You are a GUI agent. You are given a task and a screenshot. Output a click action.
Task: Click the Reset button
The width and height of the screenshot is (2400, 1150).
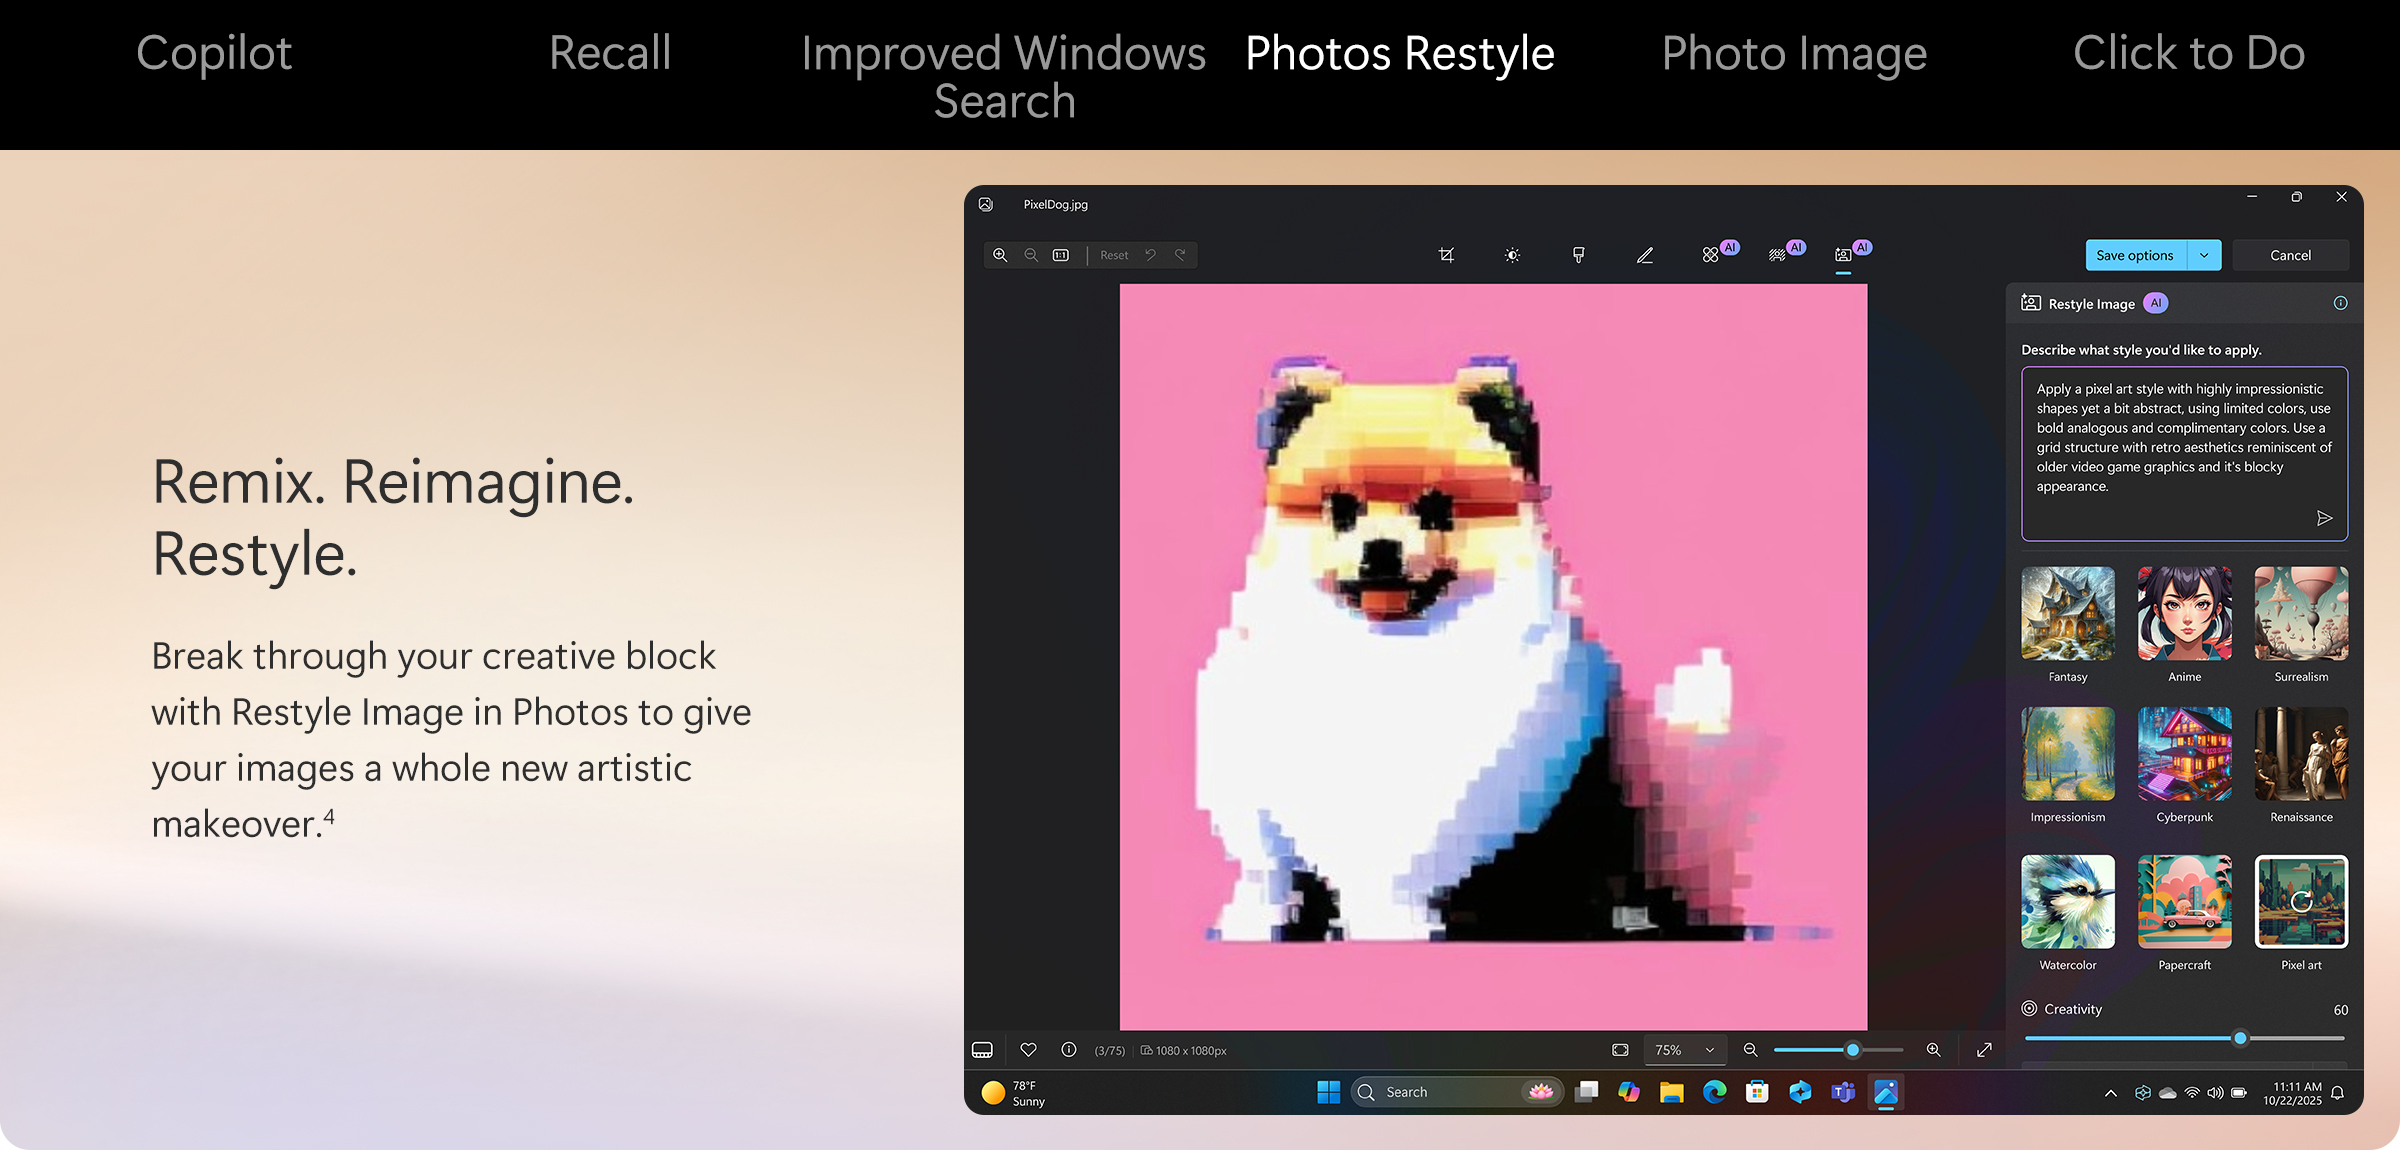coord(1114,255)
